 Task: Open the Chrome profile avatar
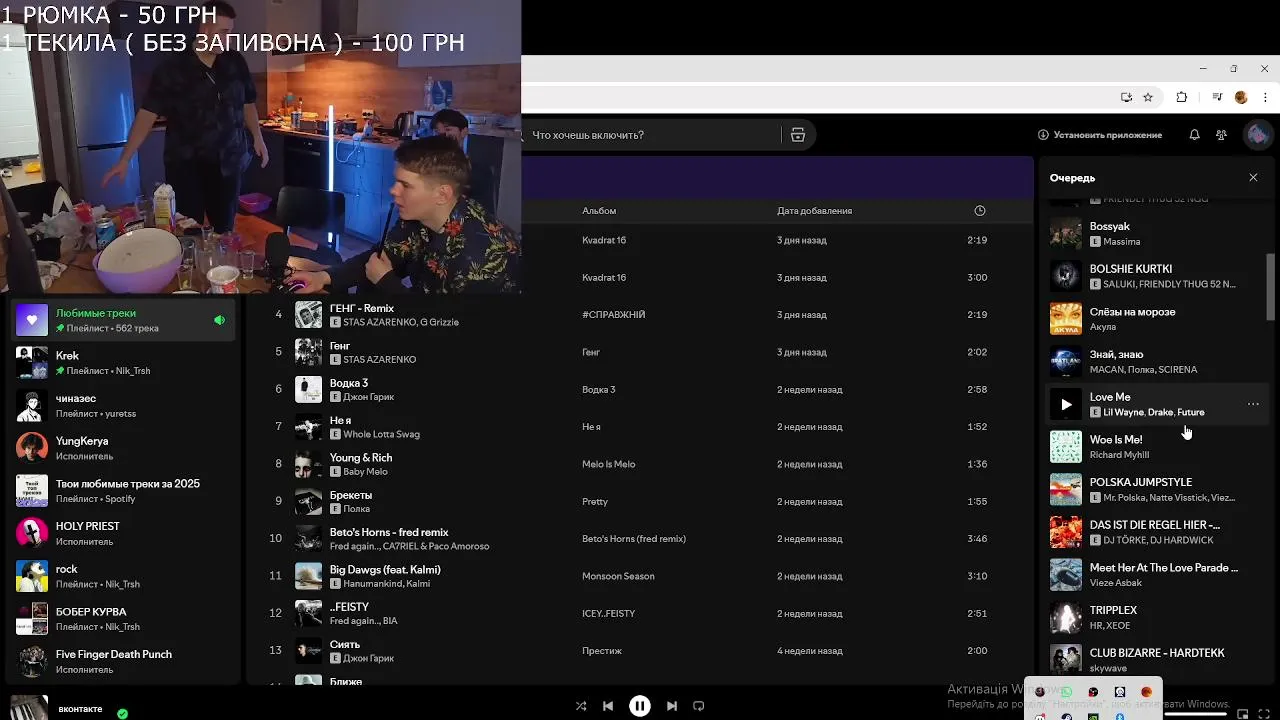1241,97
